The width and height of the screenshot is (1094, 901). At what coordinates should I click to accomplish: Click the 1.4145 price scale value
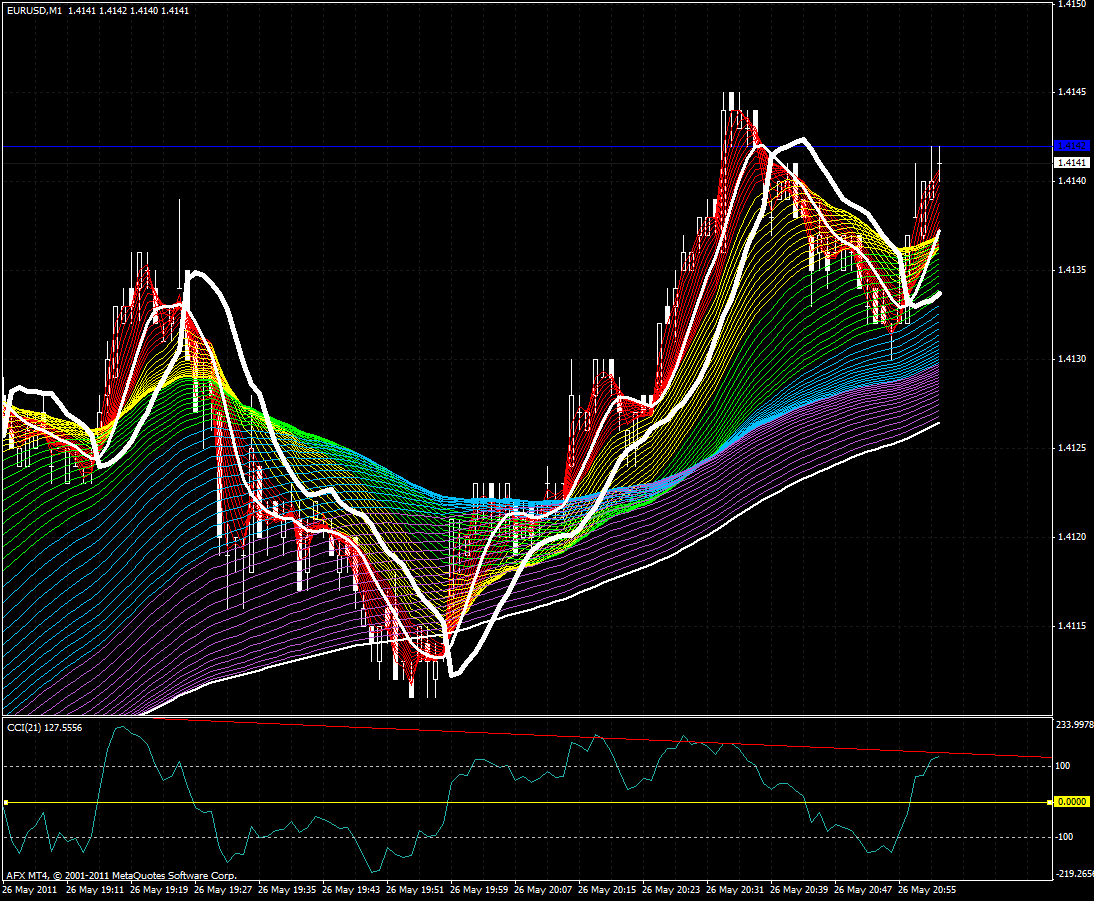[x=1072, y=92]
